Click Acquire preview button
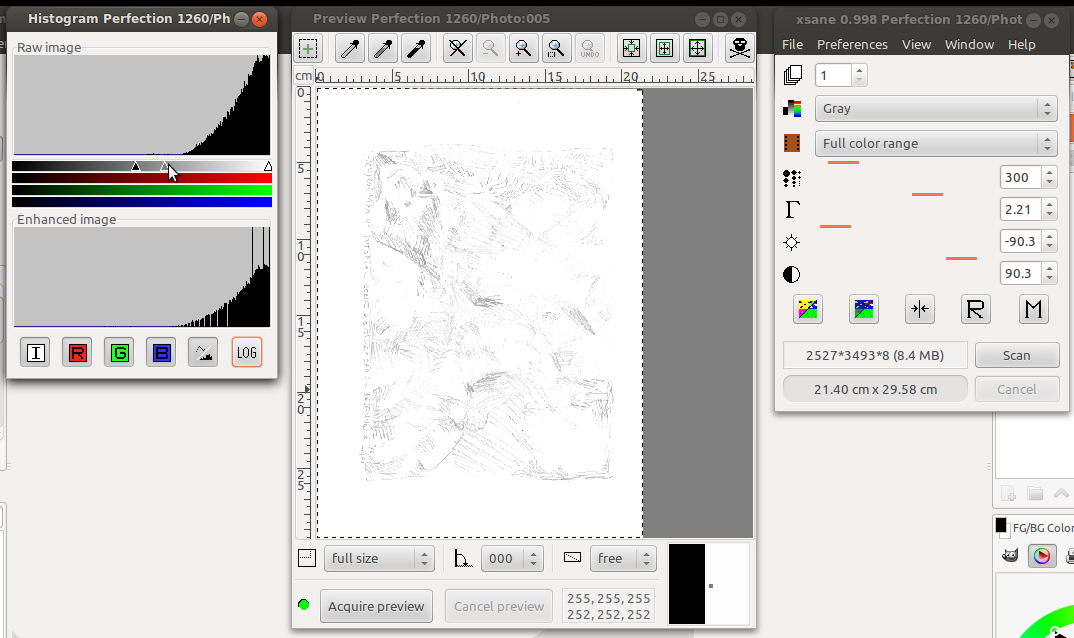 click(x=376, y=605)
